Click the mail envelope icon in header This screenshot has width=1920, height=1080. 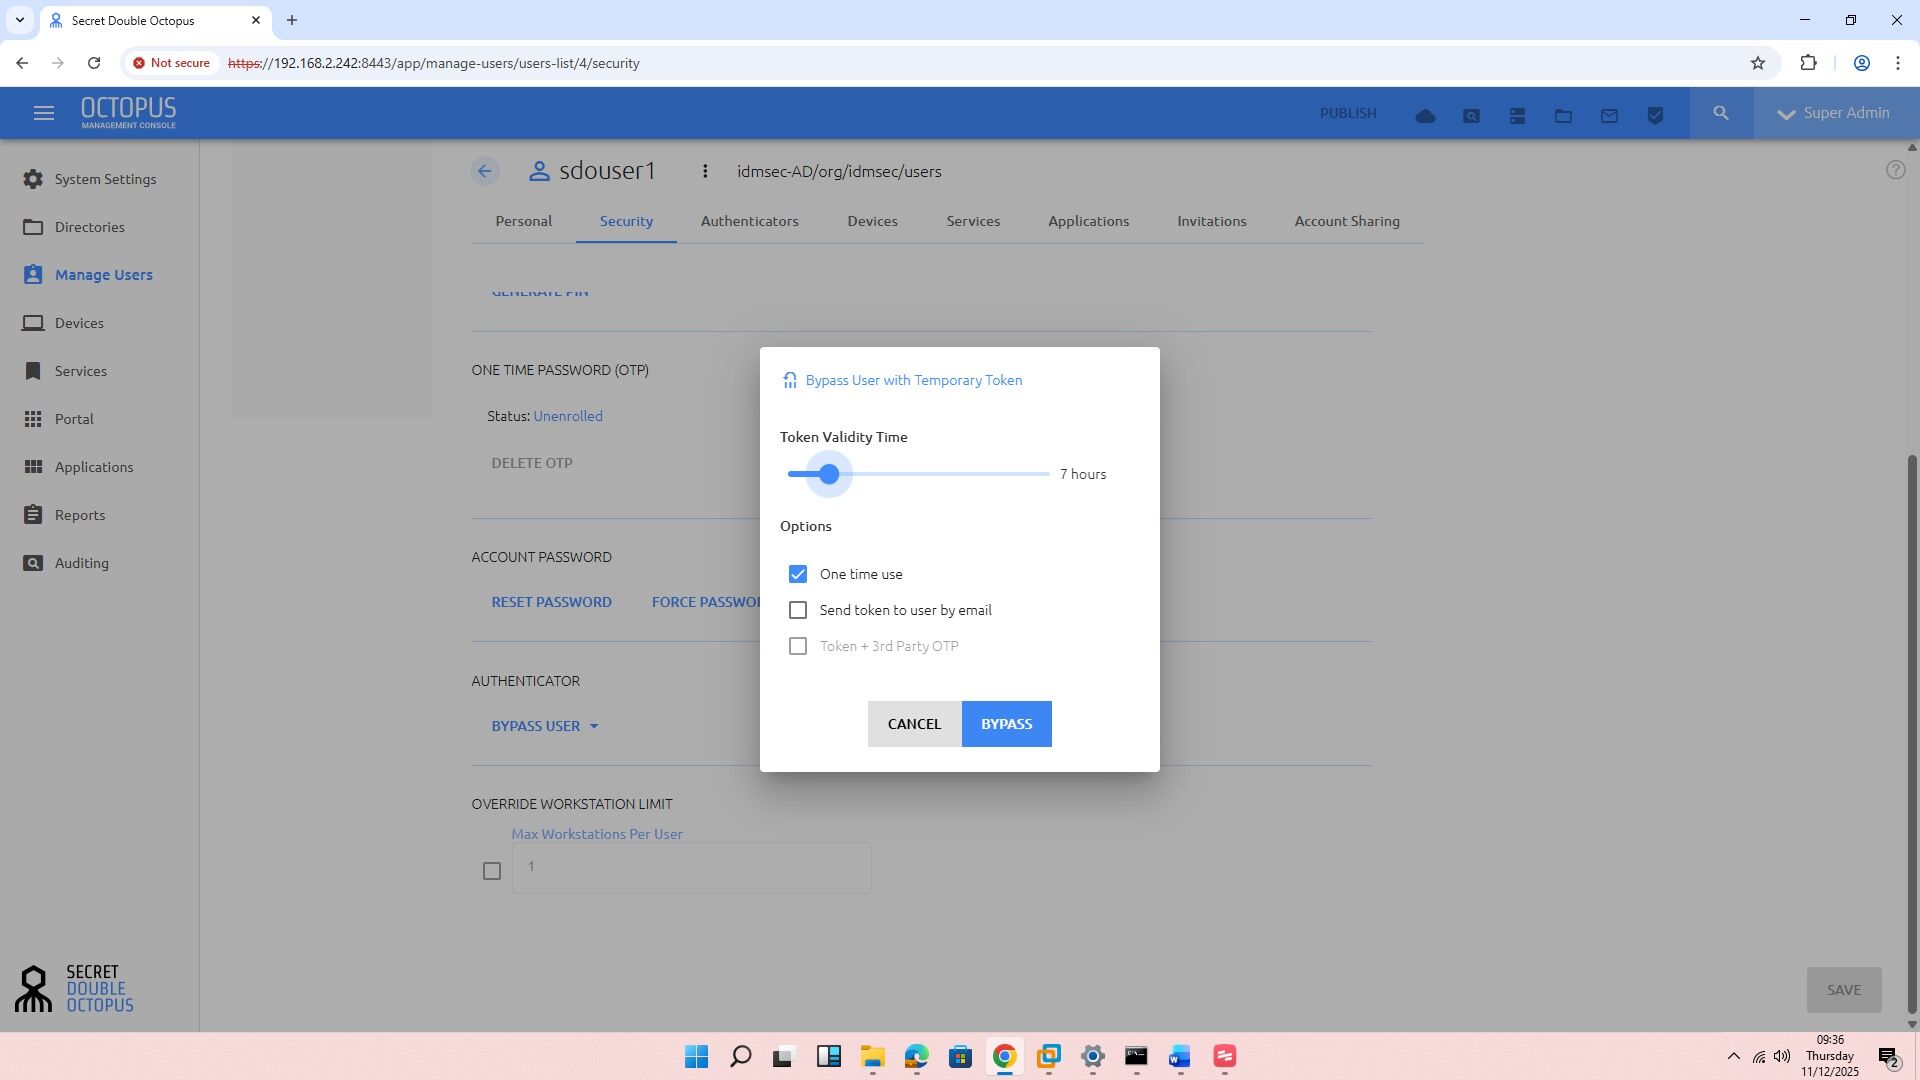coord(1609,116)
